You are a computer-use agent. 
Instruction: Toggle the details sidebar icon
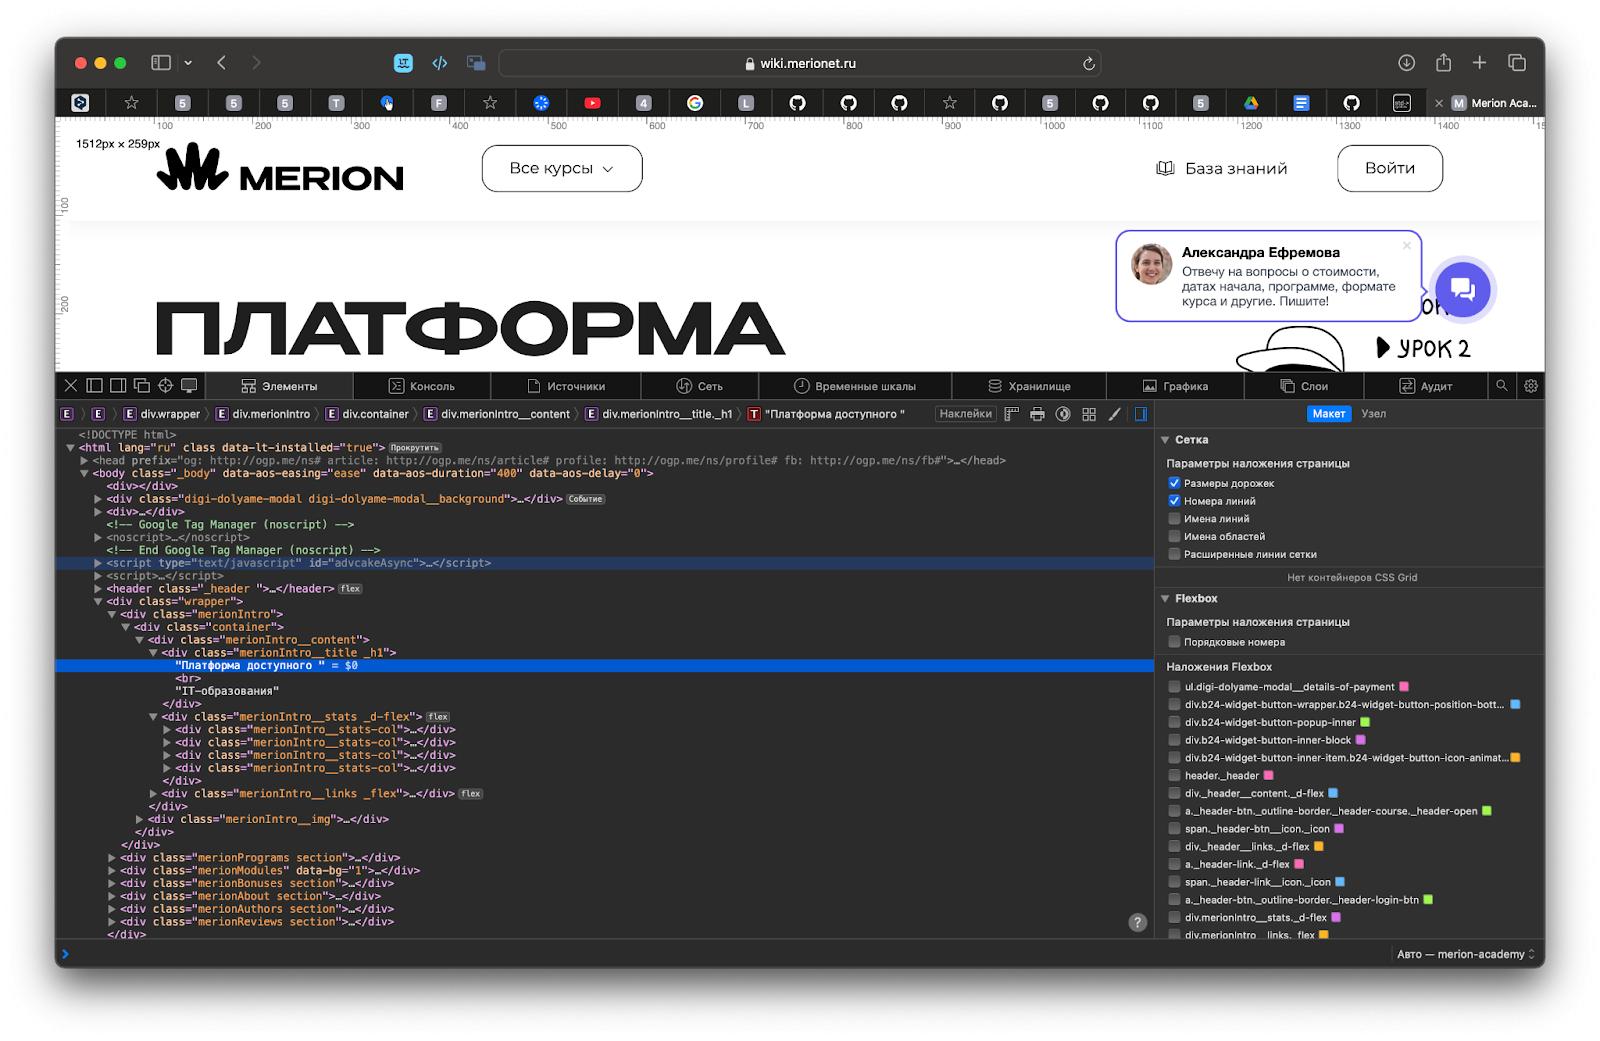point(1140,414)
